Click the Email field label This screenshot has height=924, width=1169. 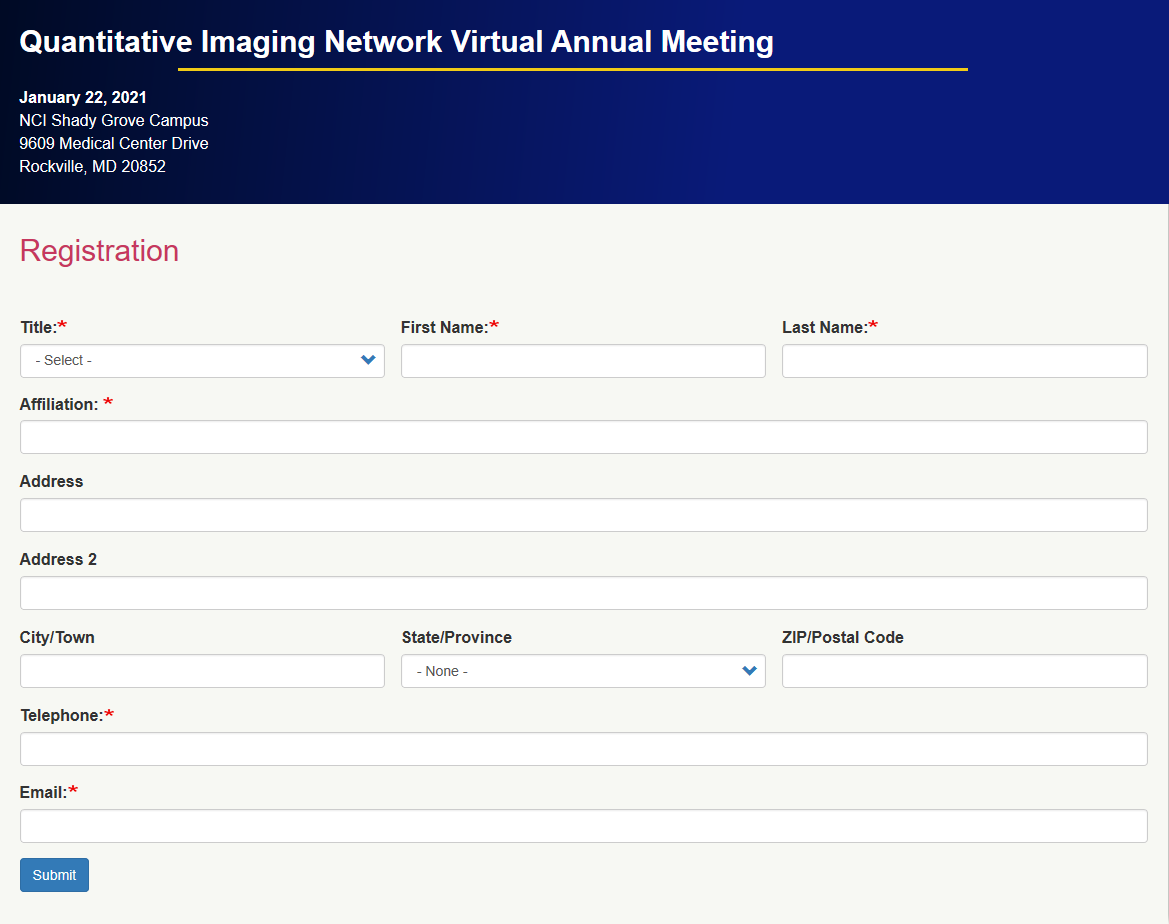click(43, 793)
